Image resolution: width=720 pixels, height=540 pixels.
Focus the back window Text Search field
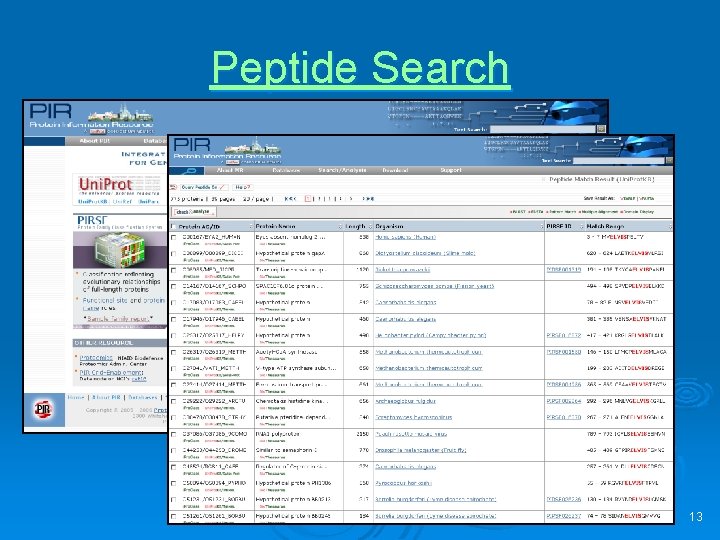(543, 129)
